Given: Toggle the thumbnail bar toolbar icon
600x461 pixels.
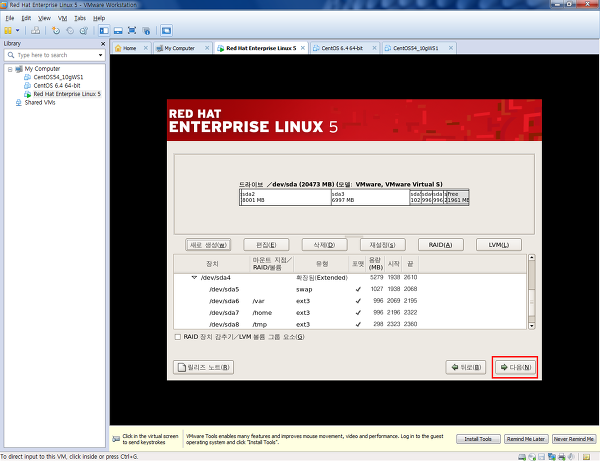Looking at the screenshot, I should click(x=118, y=31).
